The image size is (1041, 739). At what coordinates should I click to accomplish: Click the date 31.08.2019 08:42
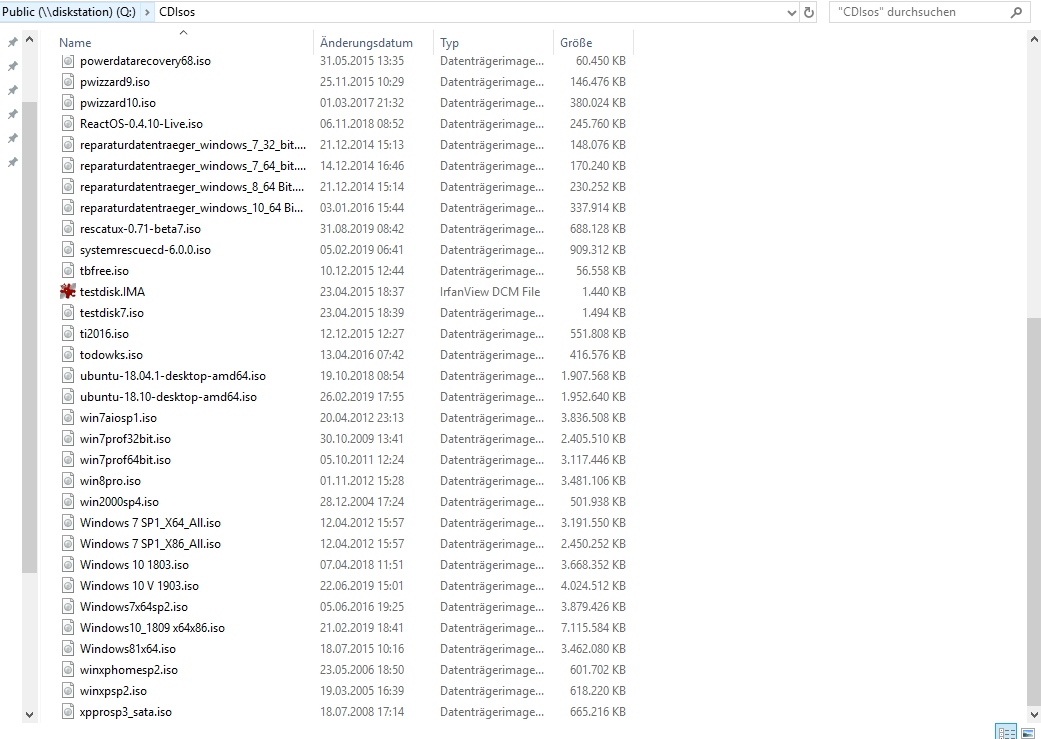tap(362, 228)
